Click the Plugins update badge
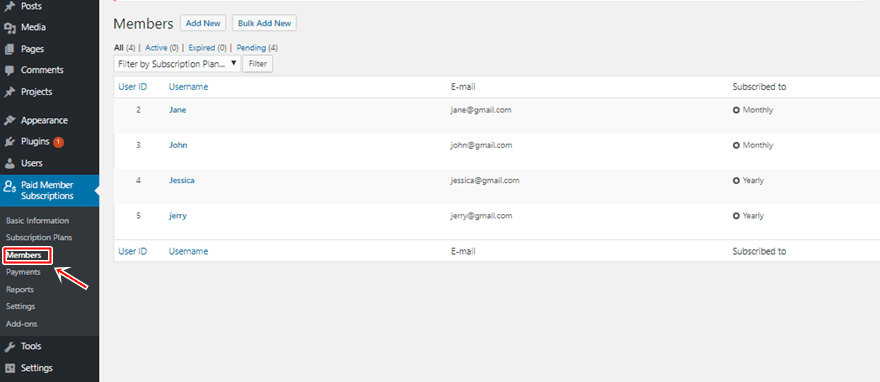The height and width of the screenshot is (382, 880). pyautogui.click(x=58, y=142)
